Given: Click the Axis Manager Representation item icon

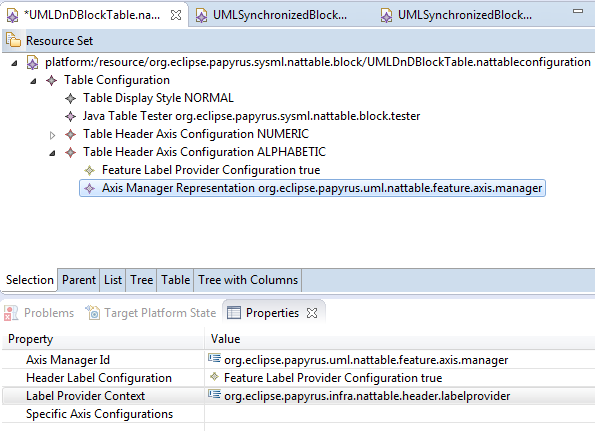Looking at the screenshot, I should click(x=90, y=188).
